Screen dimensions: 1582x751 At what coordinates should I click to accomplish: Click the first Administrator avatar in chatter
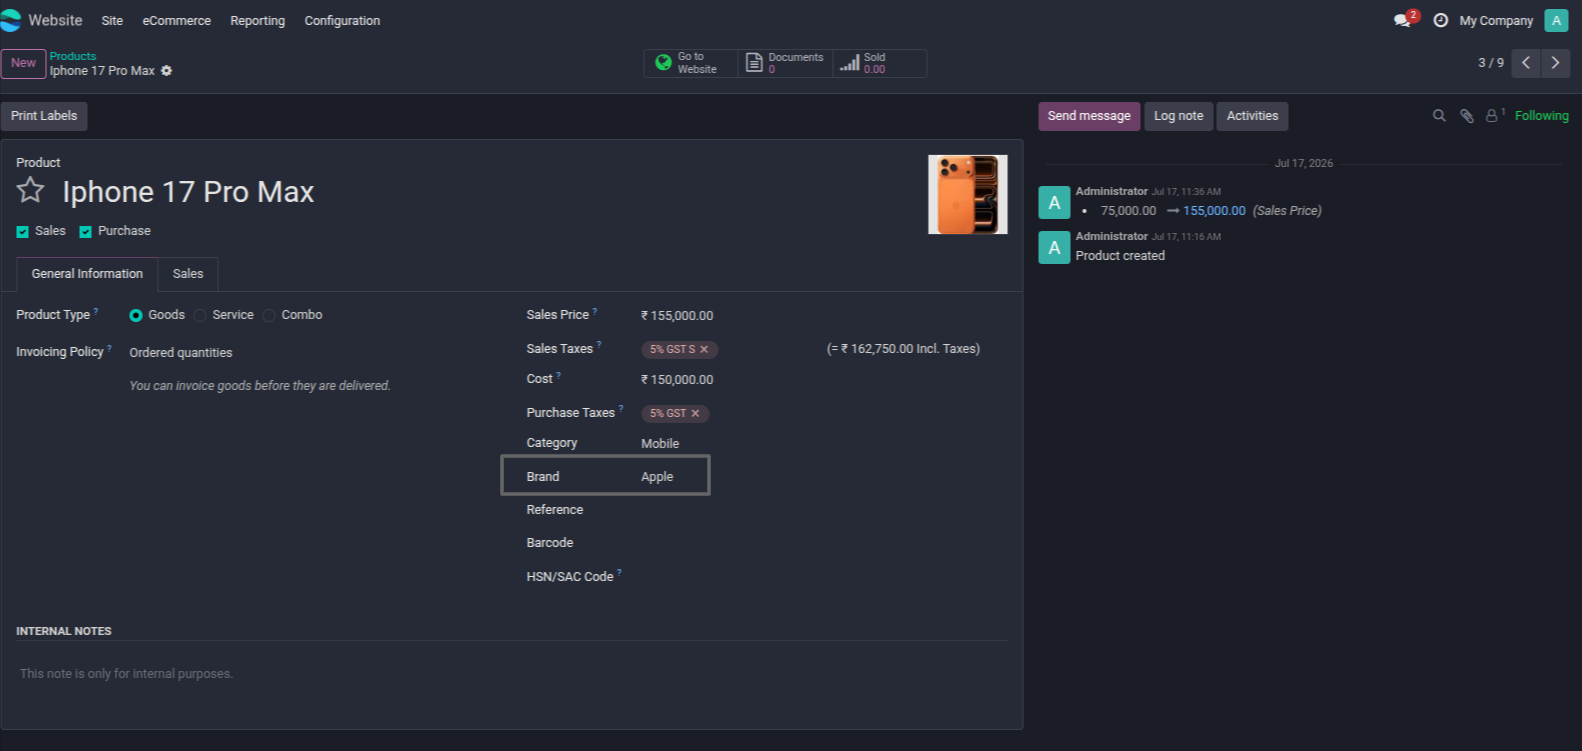point(1054,202)
